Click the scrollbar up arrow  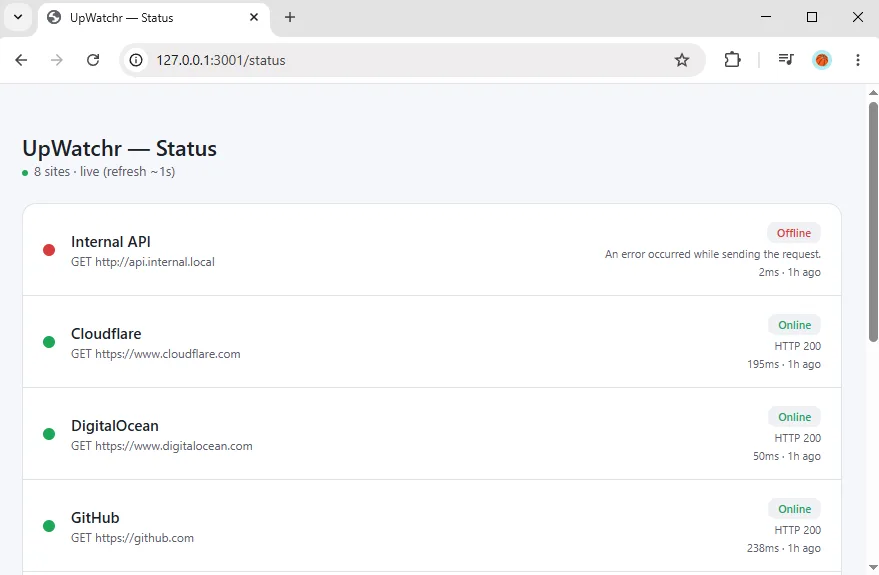(873, 92)
